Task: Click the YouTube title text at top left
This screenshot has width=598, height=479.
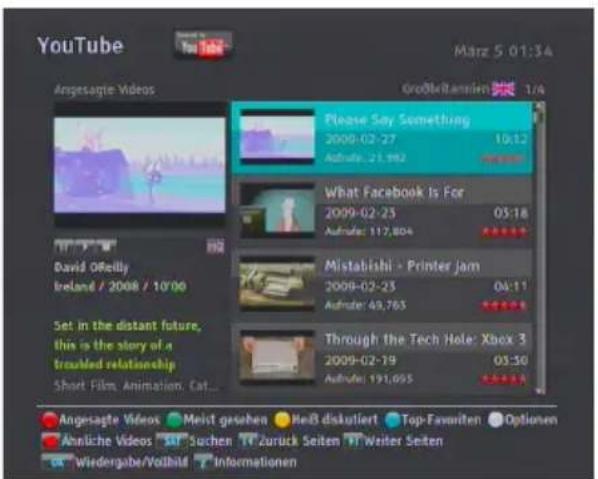Action: click(x=80, y=45)
